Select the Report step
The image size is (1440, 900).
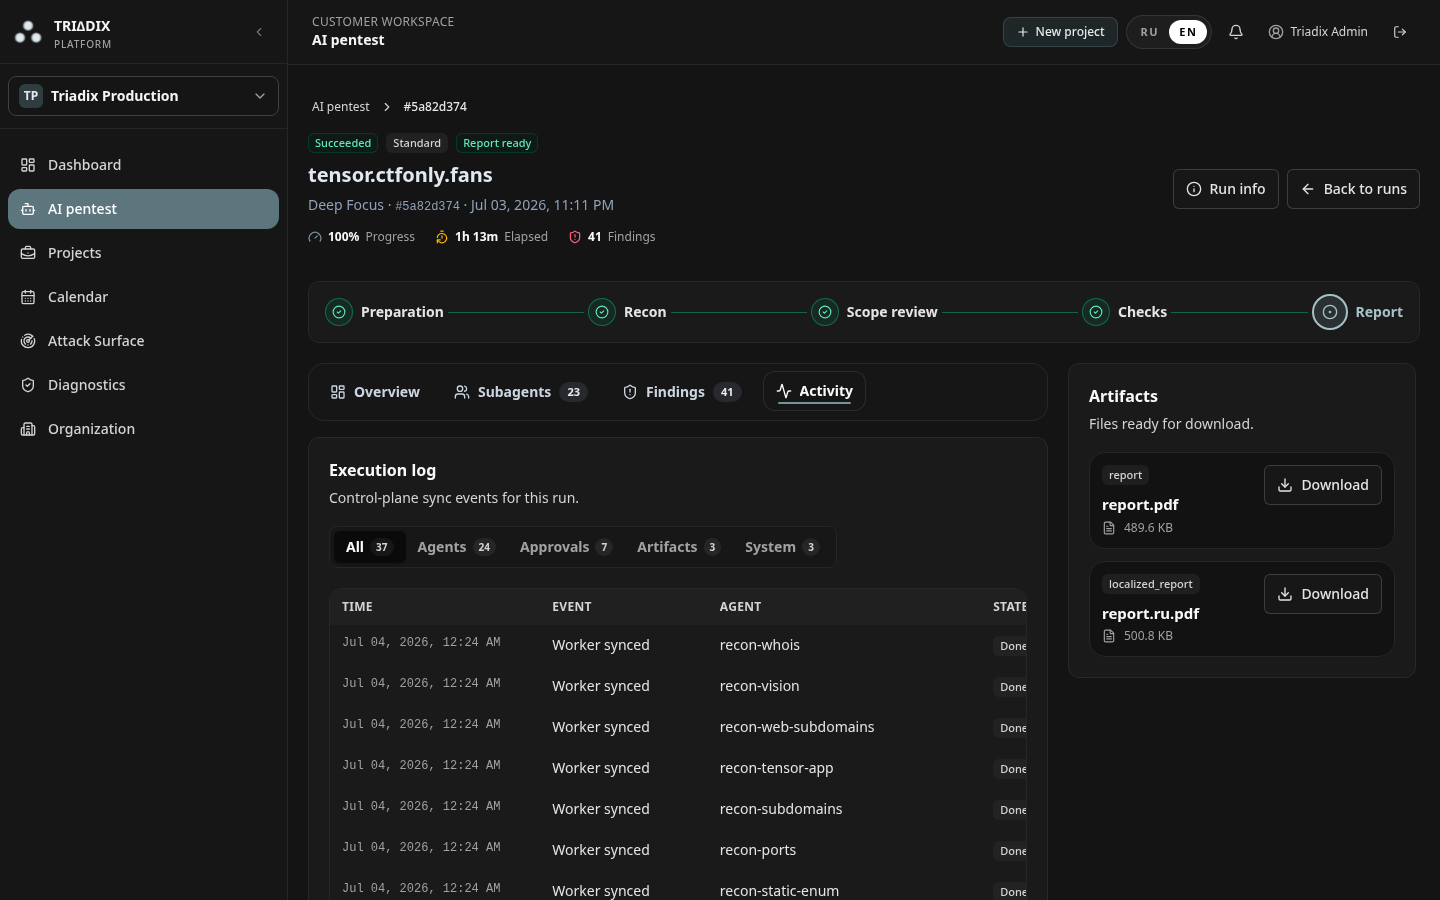tap(1358, 312)
